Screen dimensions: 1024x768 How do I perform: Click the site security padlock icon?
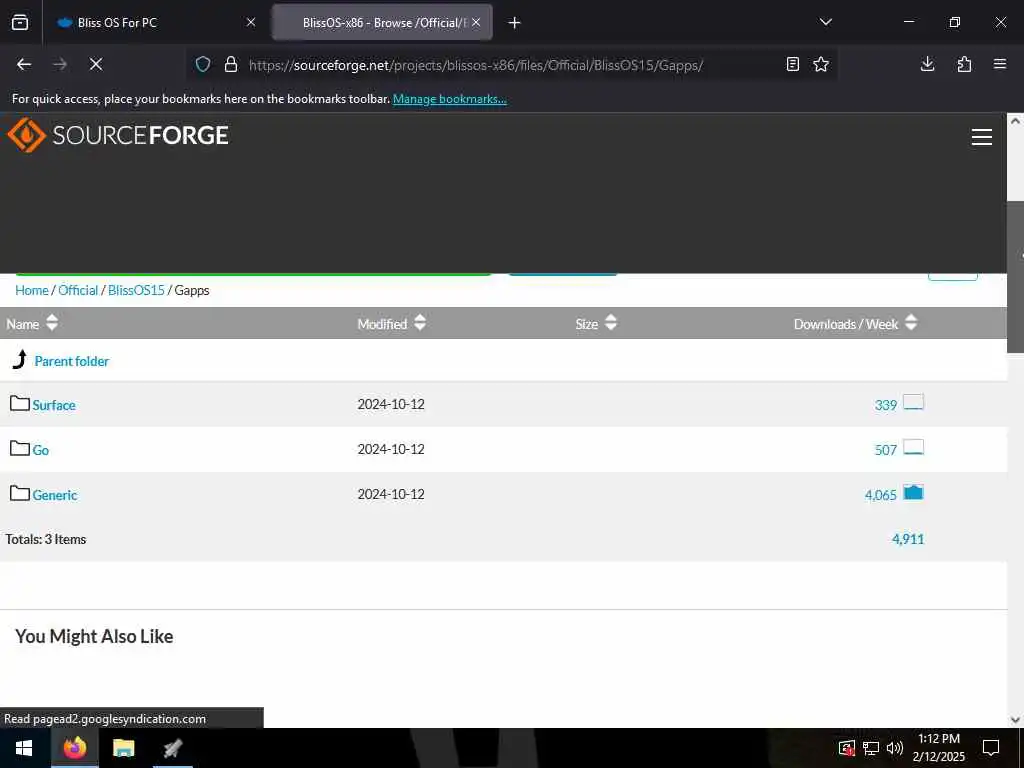[x=231, y=64]
